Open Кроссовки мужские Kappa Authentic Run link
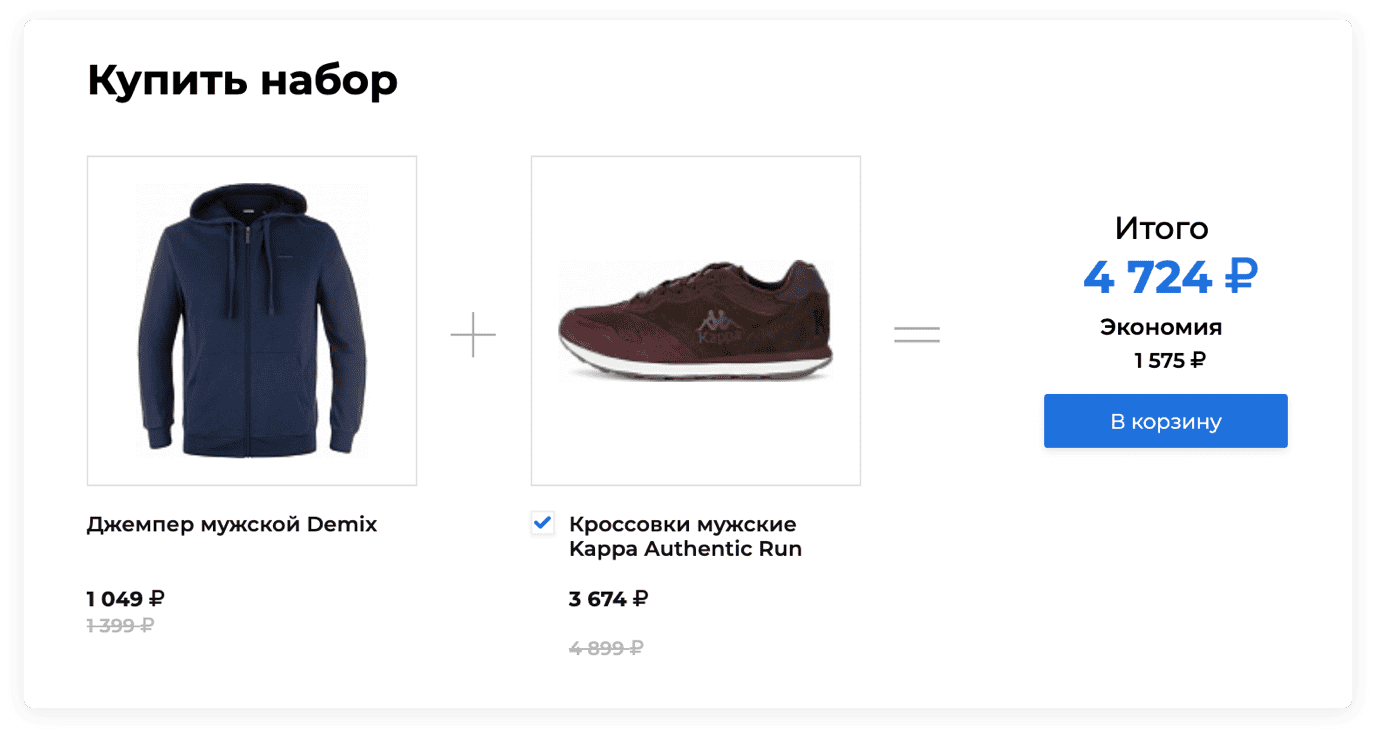This screenshot has width=1376, height=736. click(x=685, y=536)
